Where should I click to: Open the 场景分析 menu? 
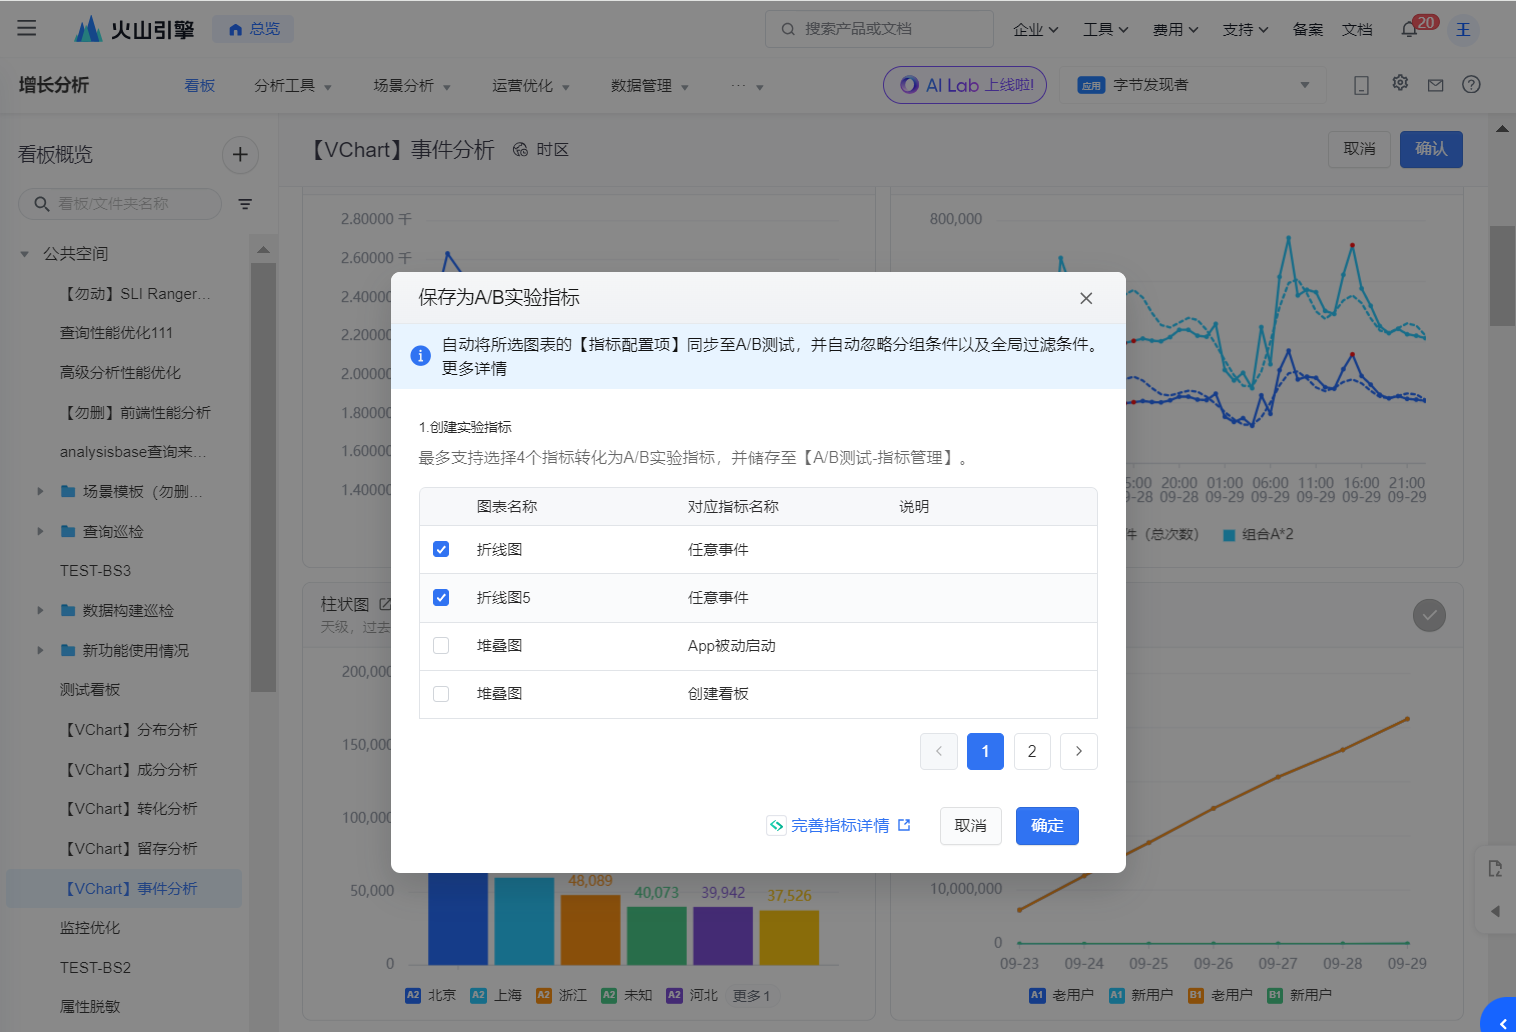tap(412, 86)
